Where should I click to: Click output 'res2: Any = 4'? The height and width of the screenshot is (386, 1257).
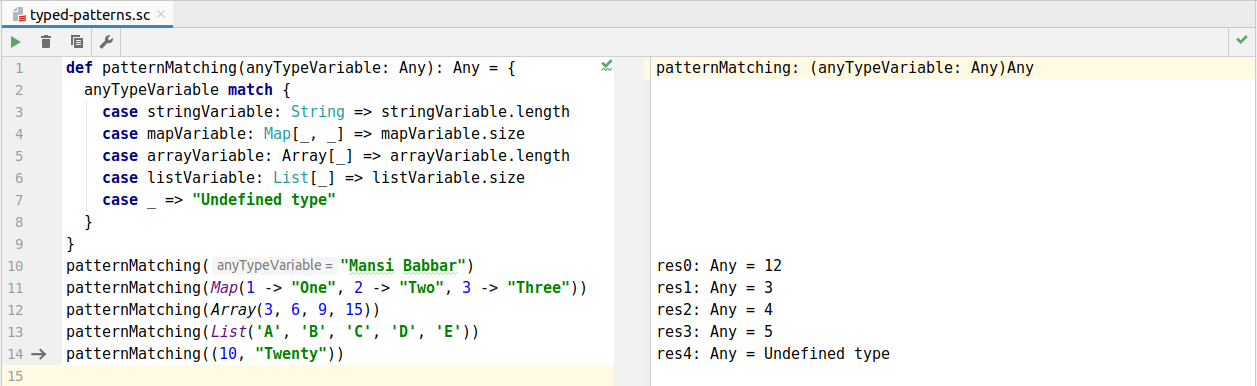tap(715, 310)
